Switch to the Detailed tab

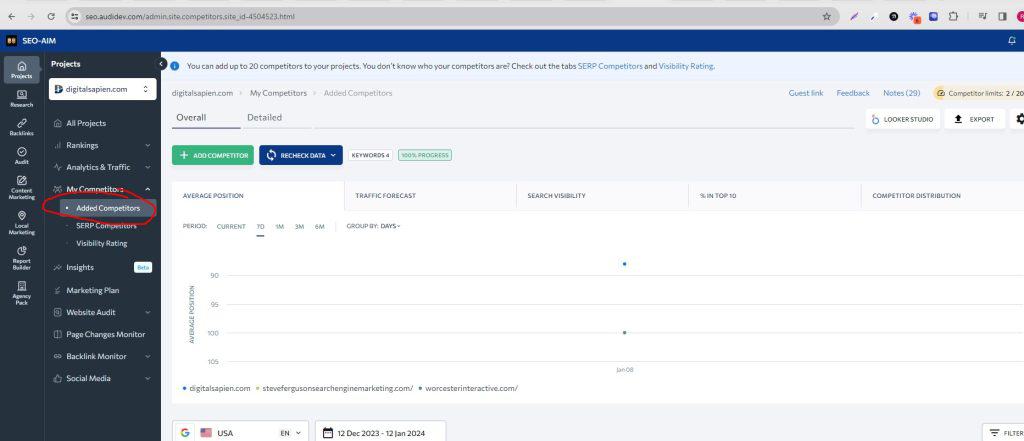coord(264,117)
